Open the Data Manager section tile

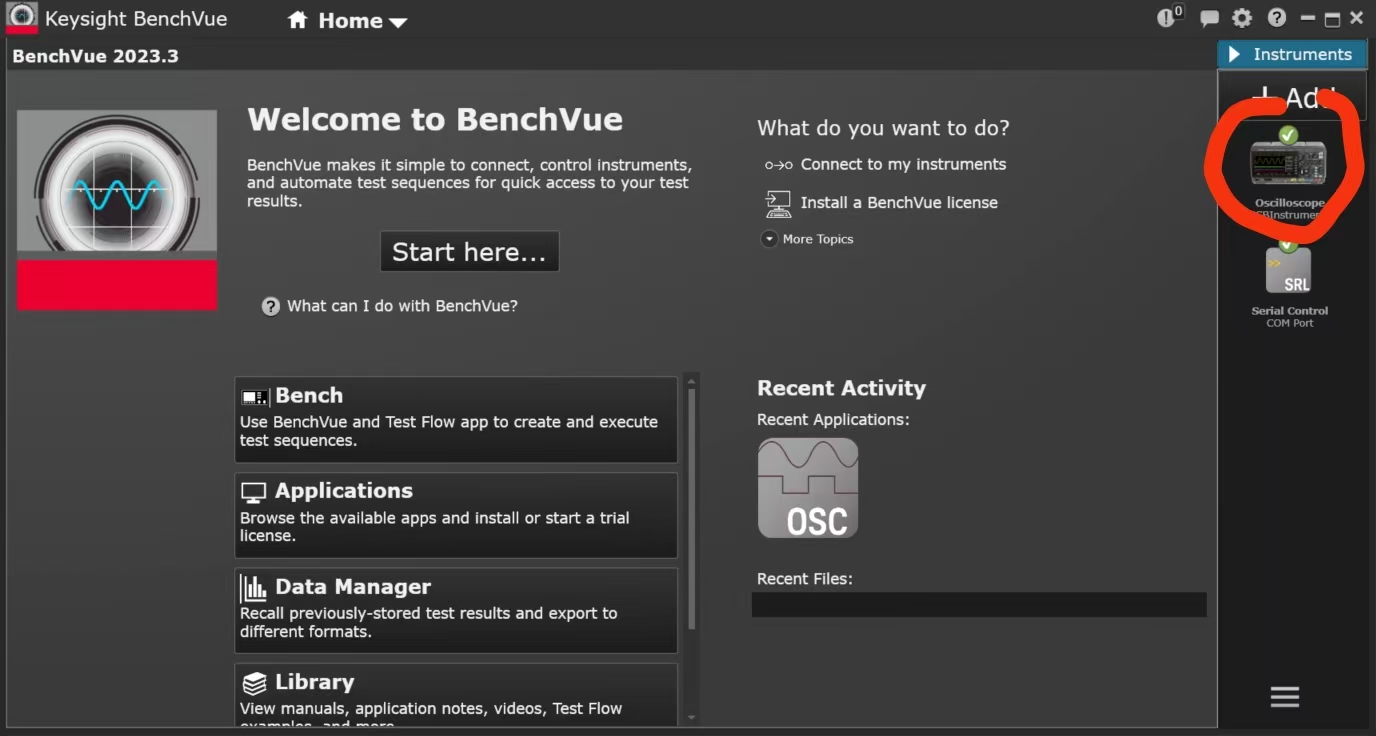(x=456, y=610)
